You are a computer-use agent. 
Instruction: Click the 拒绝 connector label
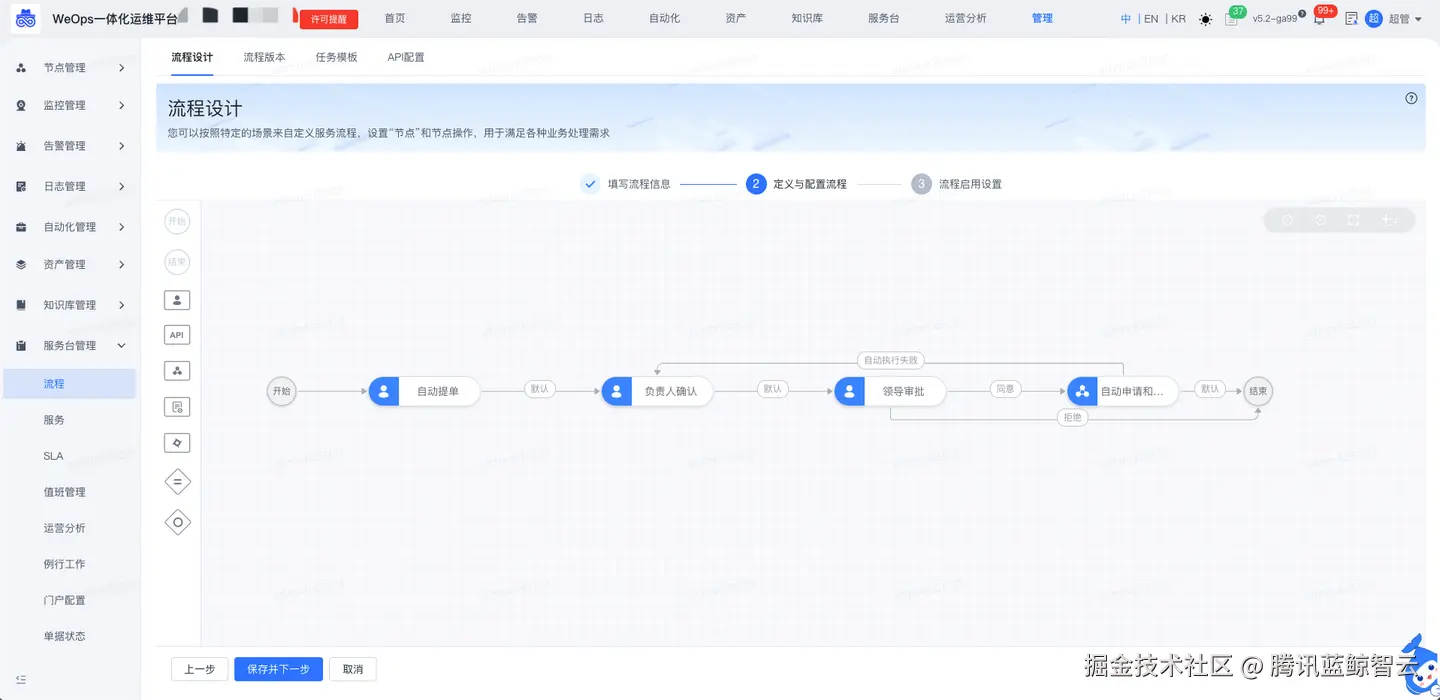coord(1072,417)
